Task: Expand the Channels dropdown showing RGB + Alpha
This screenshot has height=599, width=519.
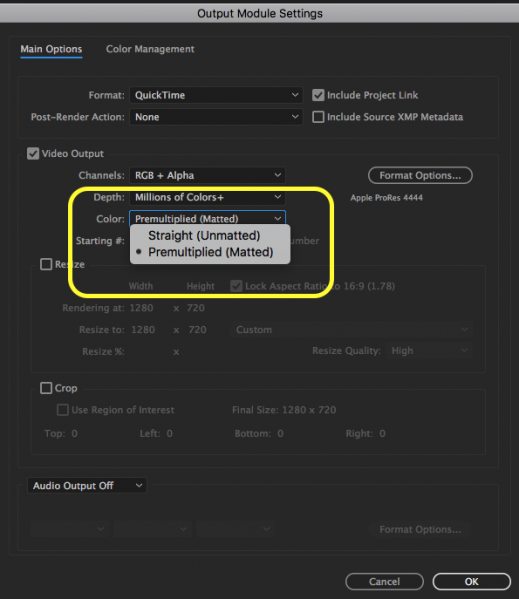Action: tap(207, 175)
